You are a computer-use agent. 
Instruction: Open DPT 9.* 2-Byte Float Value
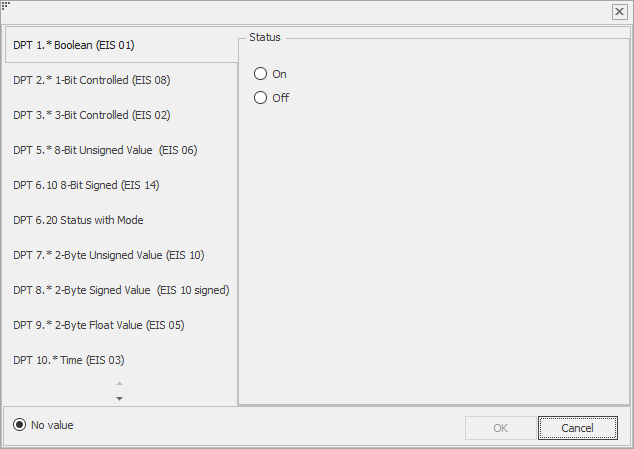pos(120,325)
